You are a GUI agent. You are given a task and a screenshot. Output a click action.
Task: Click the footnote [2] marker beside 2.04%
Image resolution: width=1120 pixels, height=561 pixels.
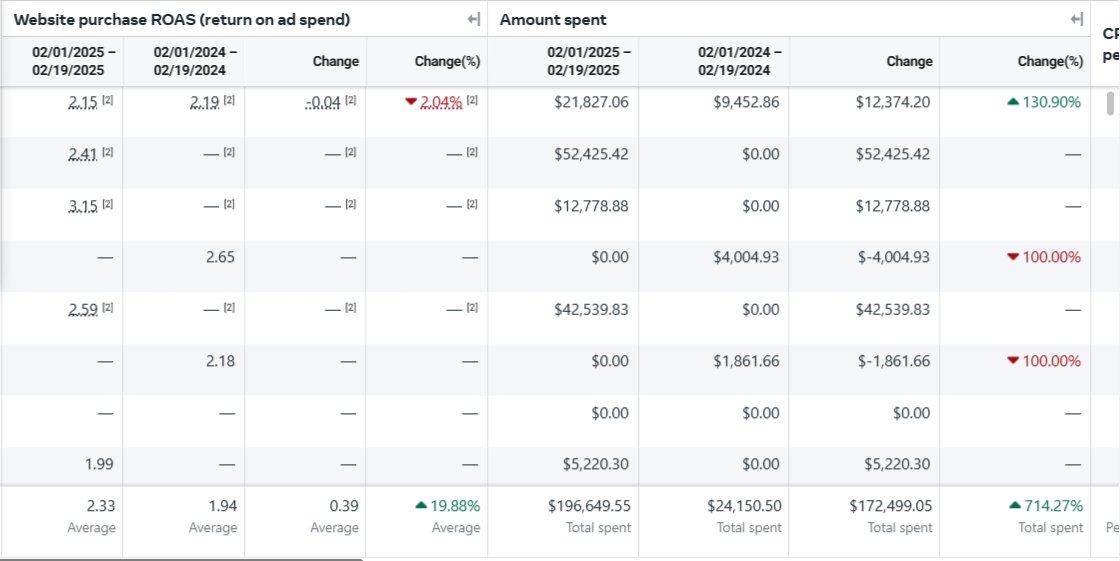coord(472,101)
